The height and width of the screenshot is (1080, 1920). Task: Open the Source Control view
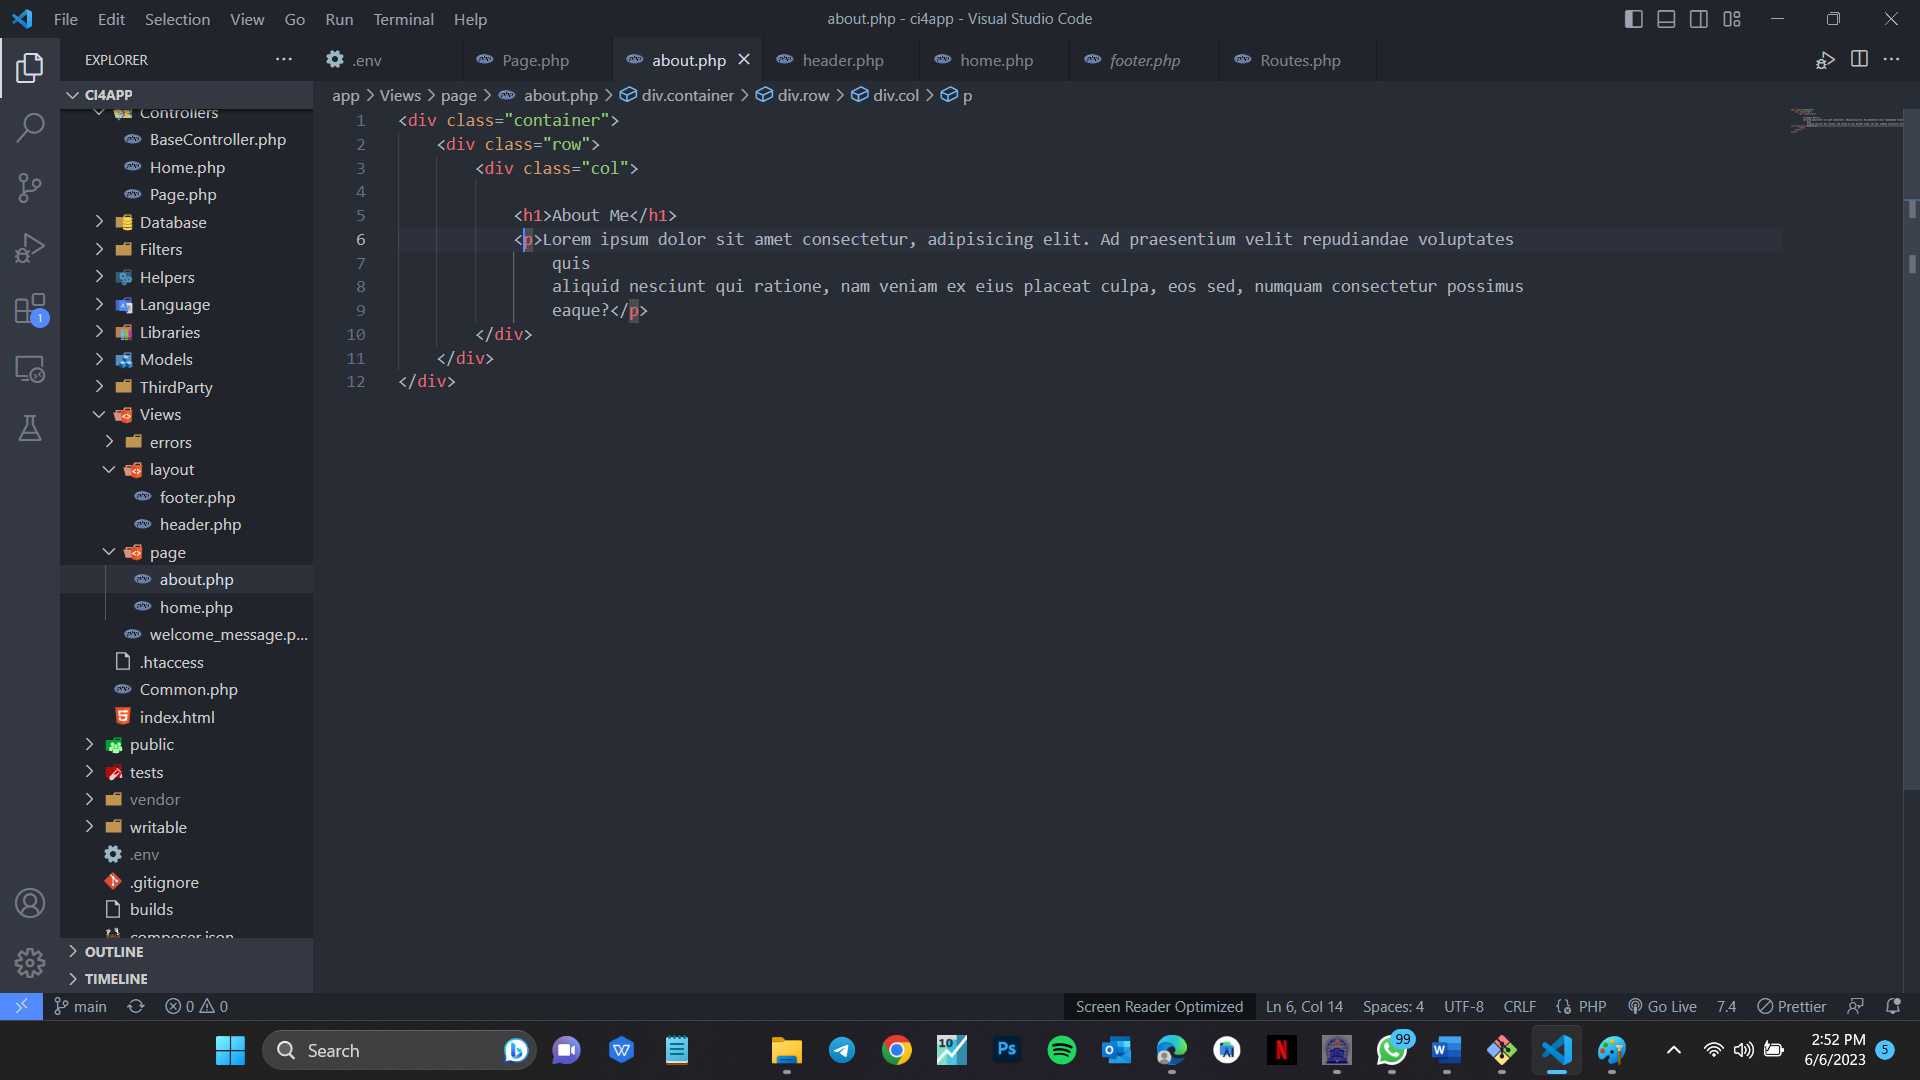point(30,188)
